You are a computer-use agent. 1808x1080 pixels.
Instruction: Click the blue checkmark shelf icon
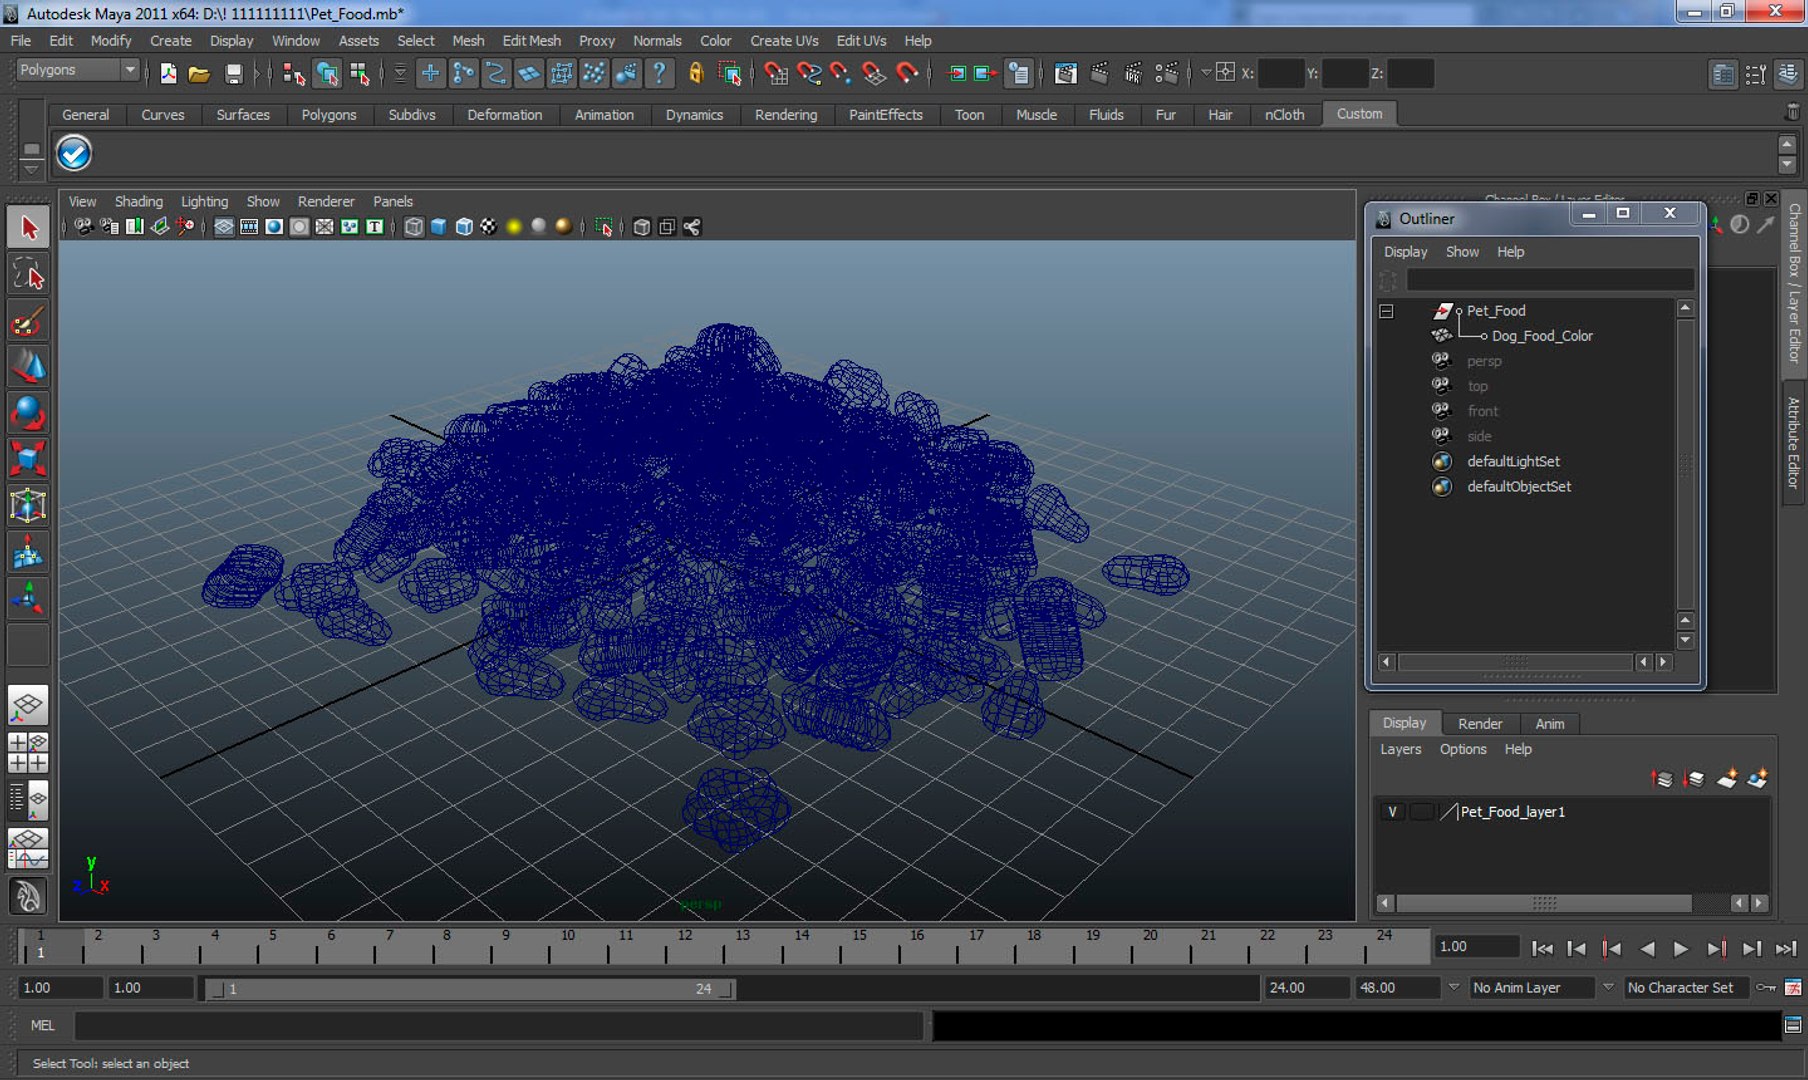(x=74, y=153)
